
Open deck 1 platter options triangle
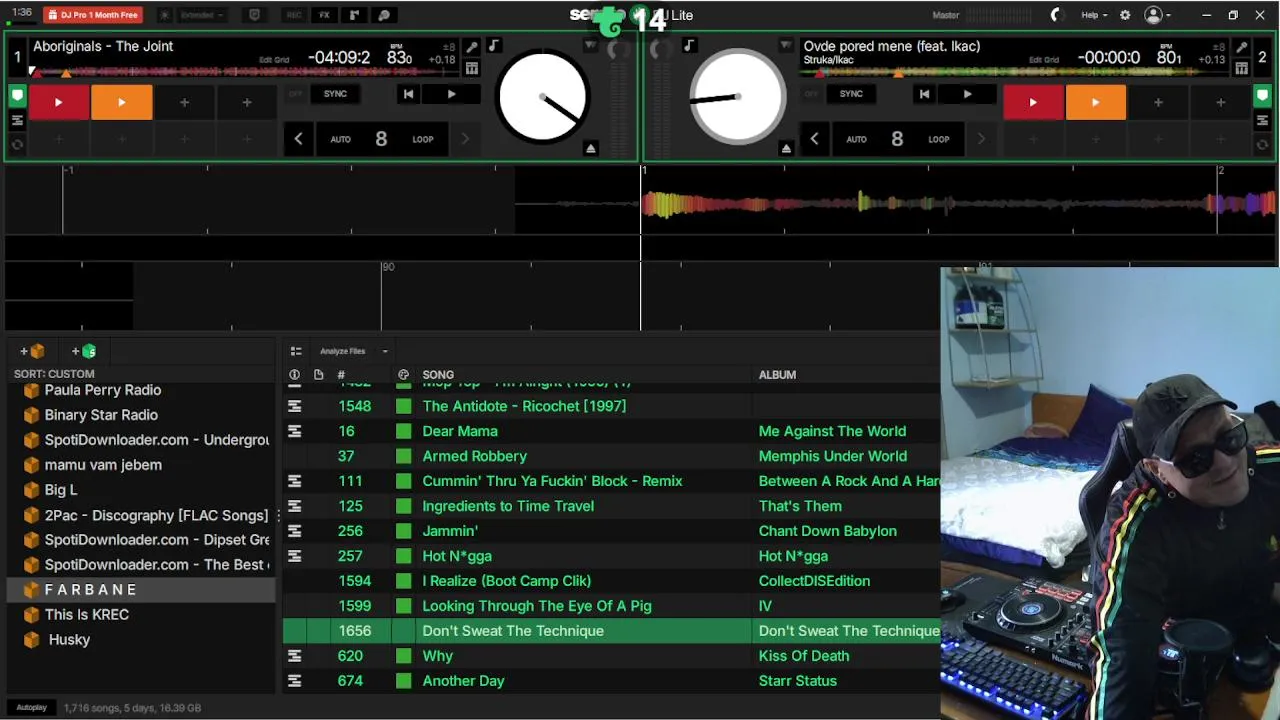590,46
